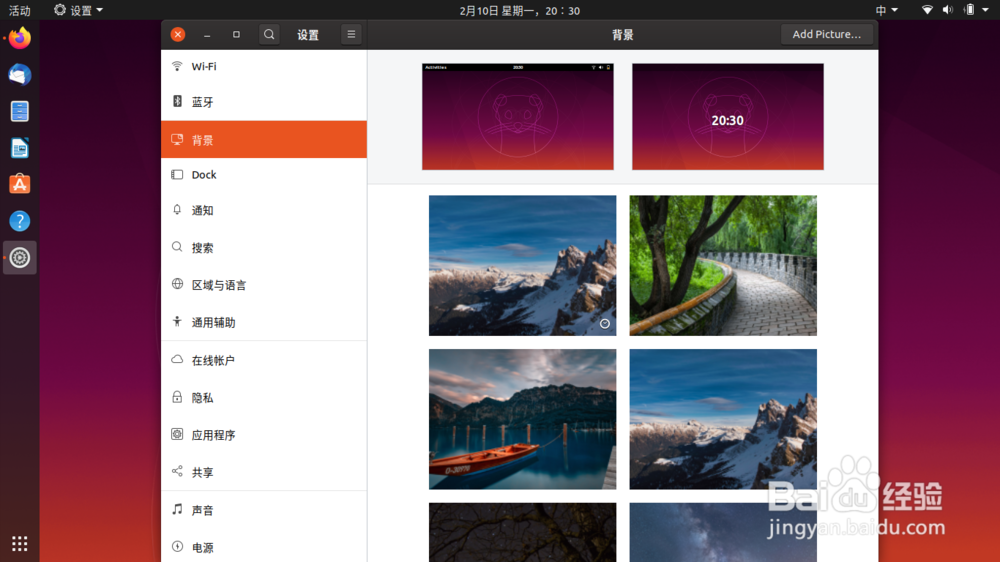Click the Add Picture... button
This screenshot has height=562, width=1000.
(827, 34)
